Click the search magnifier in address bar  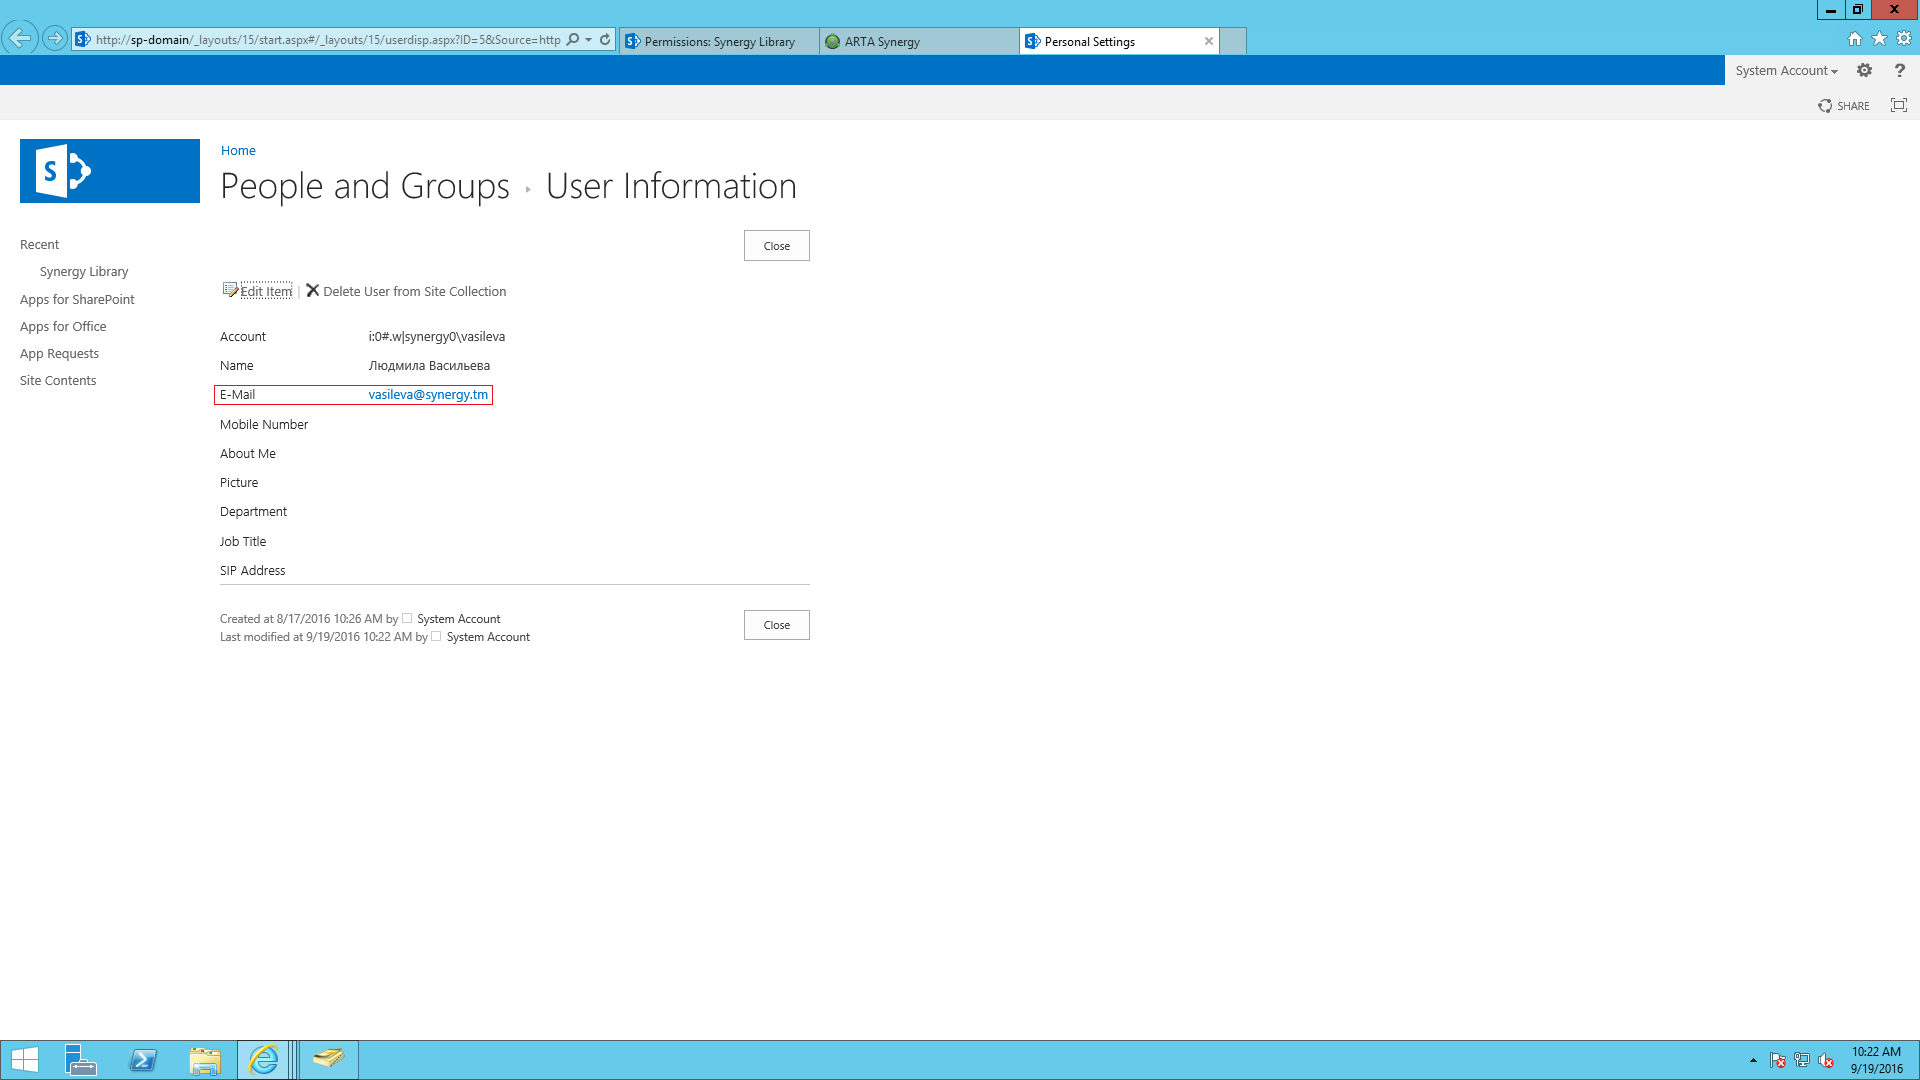pos(573,40)
